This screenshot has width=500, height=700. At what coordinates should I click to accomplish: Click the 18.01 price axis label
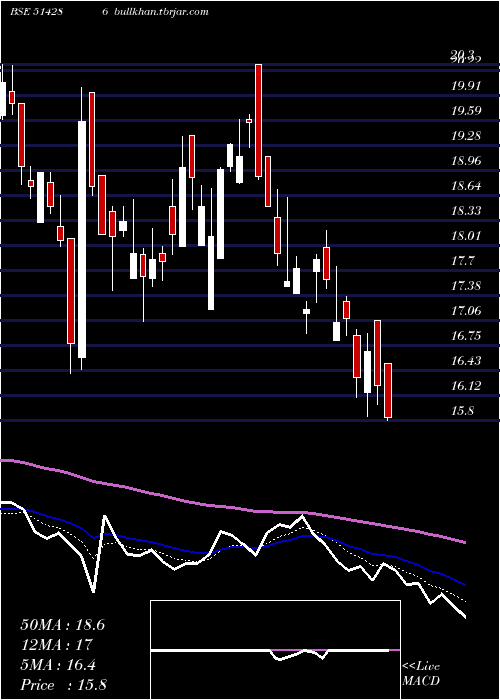(x=466, y=235)
